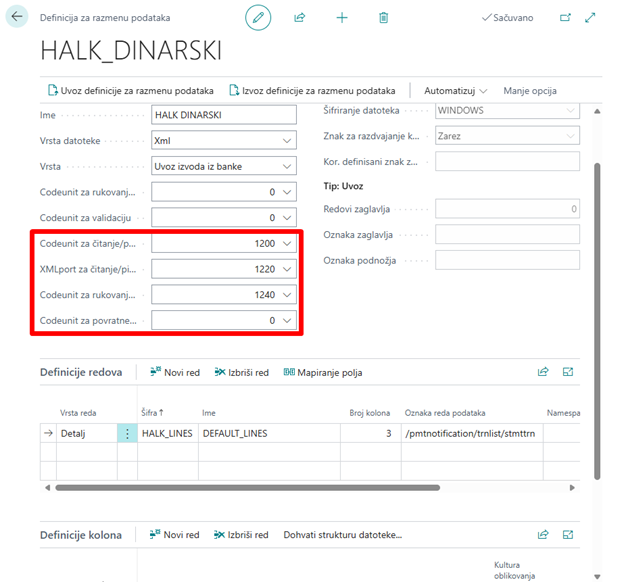Click Mapiranje polja button
This screenshot has height=582, width=624.
click(322, 372)
